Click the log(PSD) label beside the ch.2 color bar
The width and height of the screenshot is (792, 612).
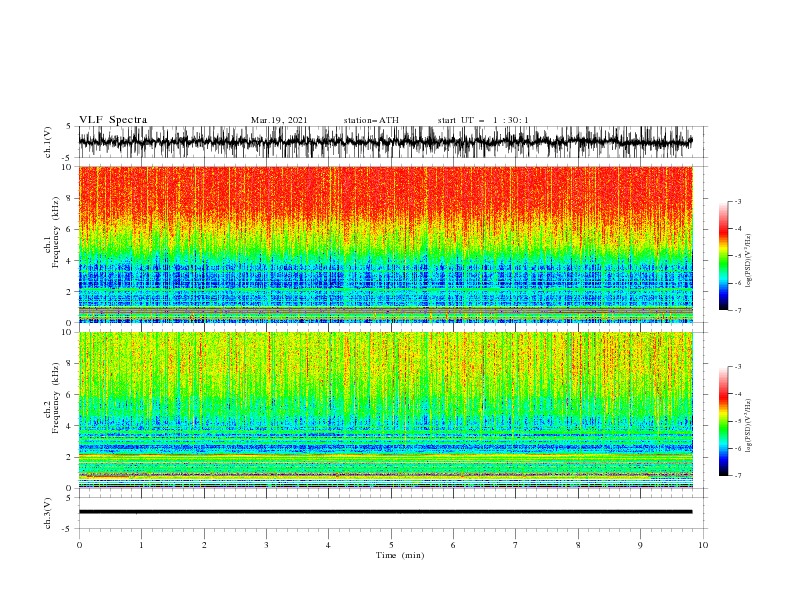pos(749,426)
